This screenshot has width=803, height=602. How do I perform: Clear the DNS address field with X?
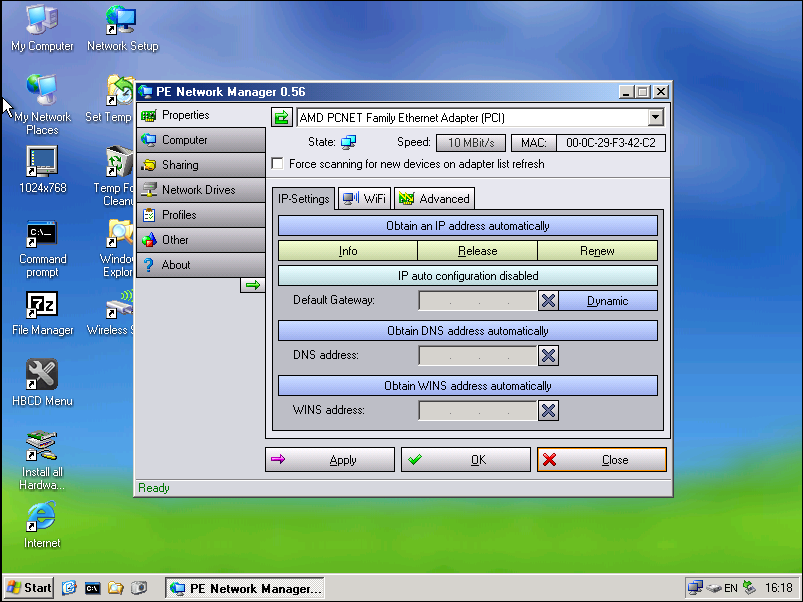click(548, 355)
